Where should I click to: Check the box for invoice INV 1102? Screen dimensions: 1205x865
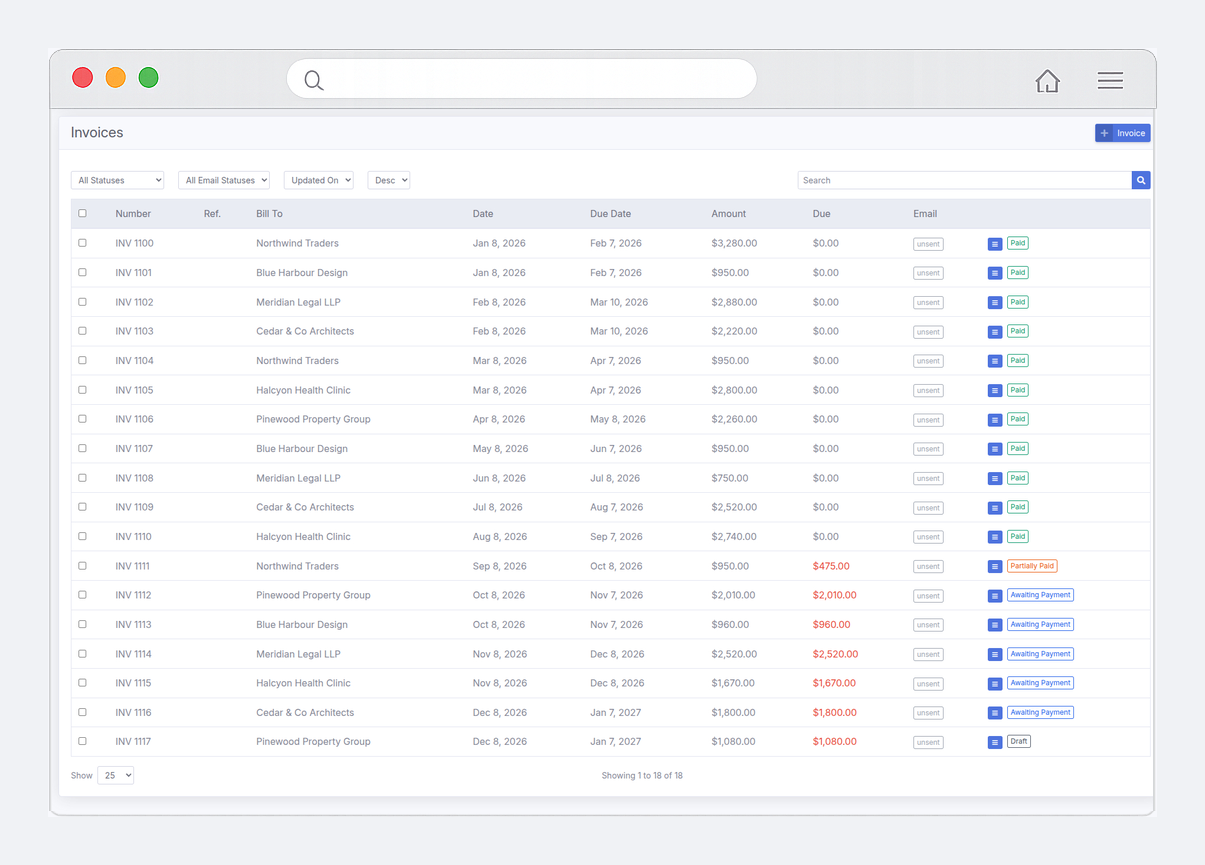pos(83,302)
